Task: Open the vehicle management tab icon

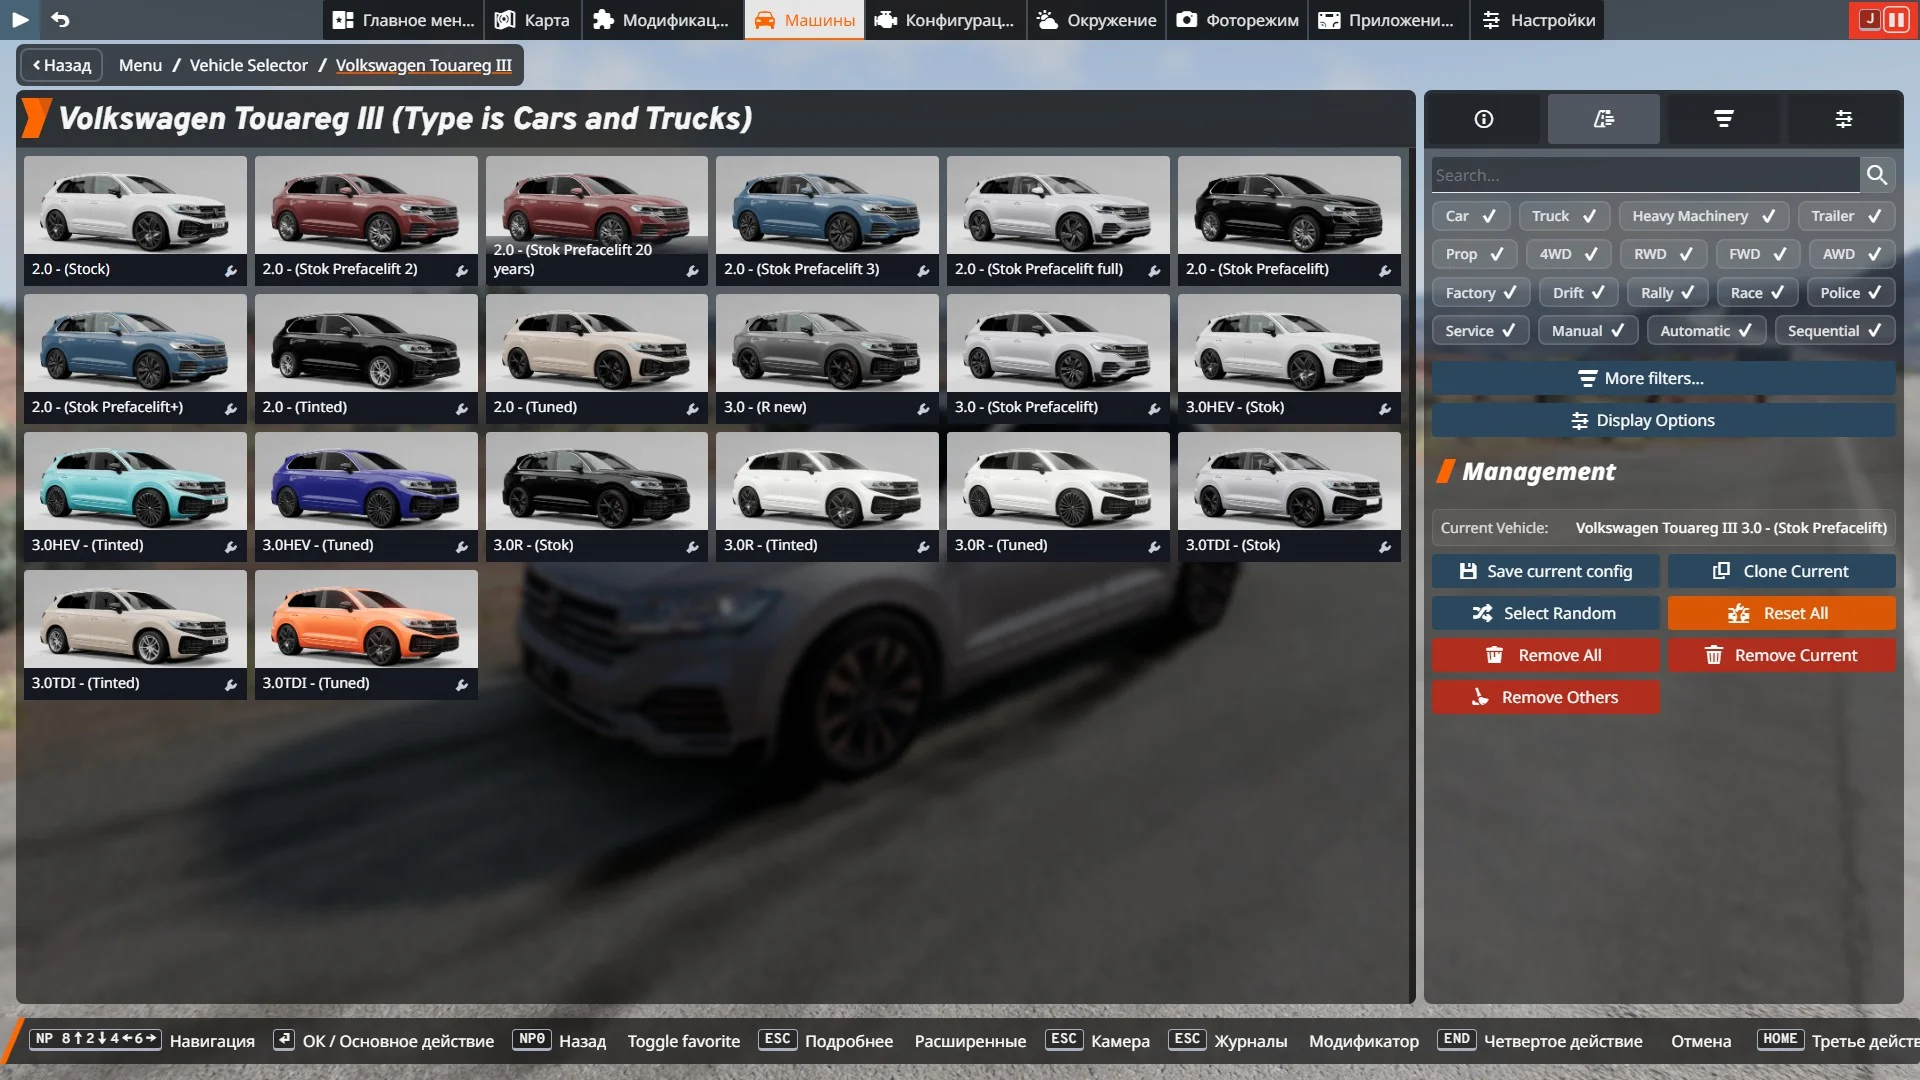Action: pos(1604,119)
